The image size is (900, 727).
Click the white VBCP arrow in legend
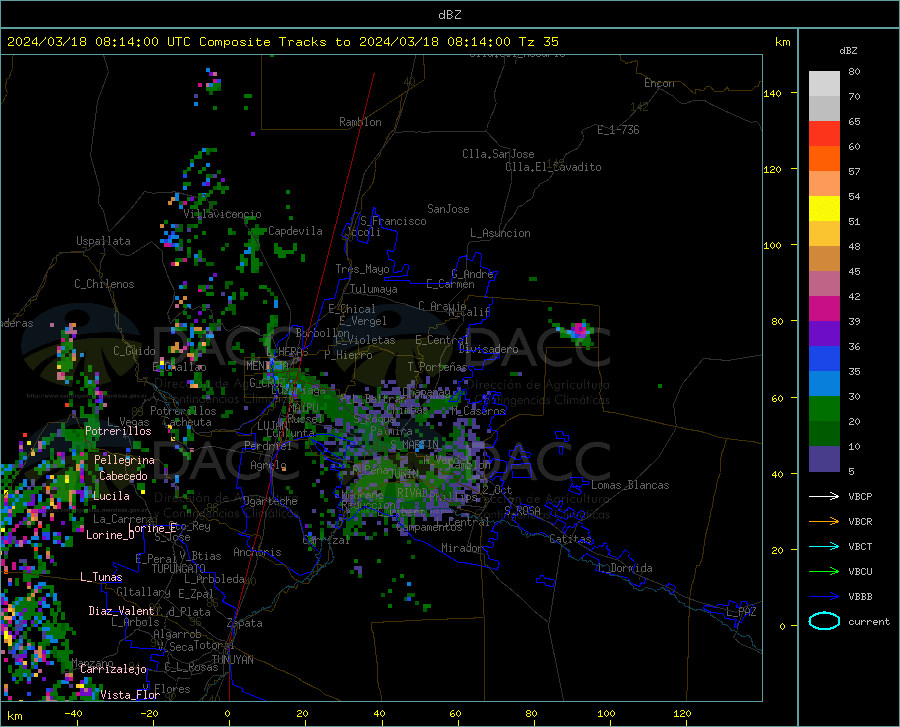824,496
